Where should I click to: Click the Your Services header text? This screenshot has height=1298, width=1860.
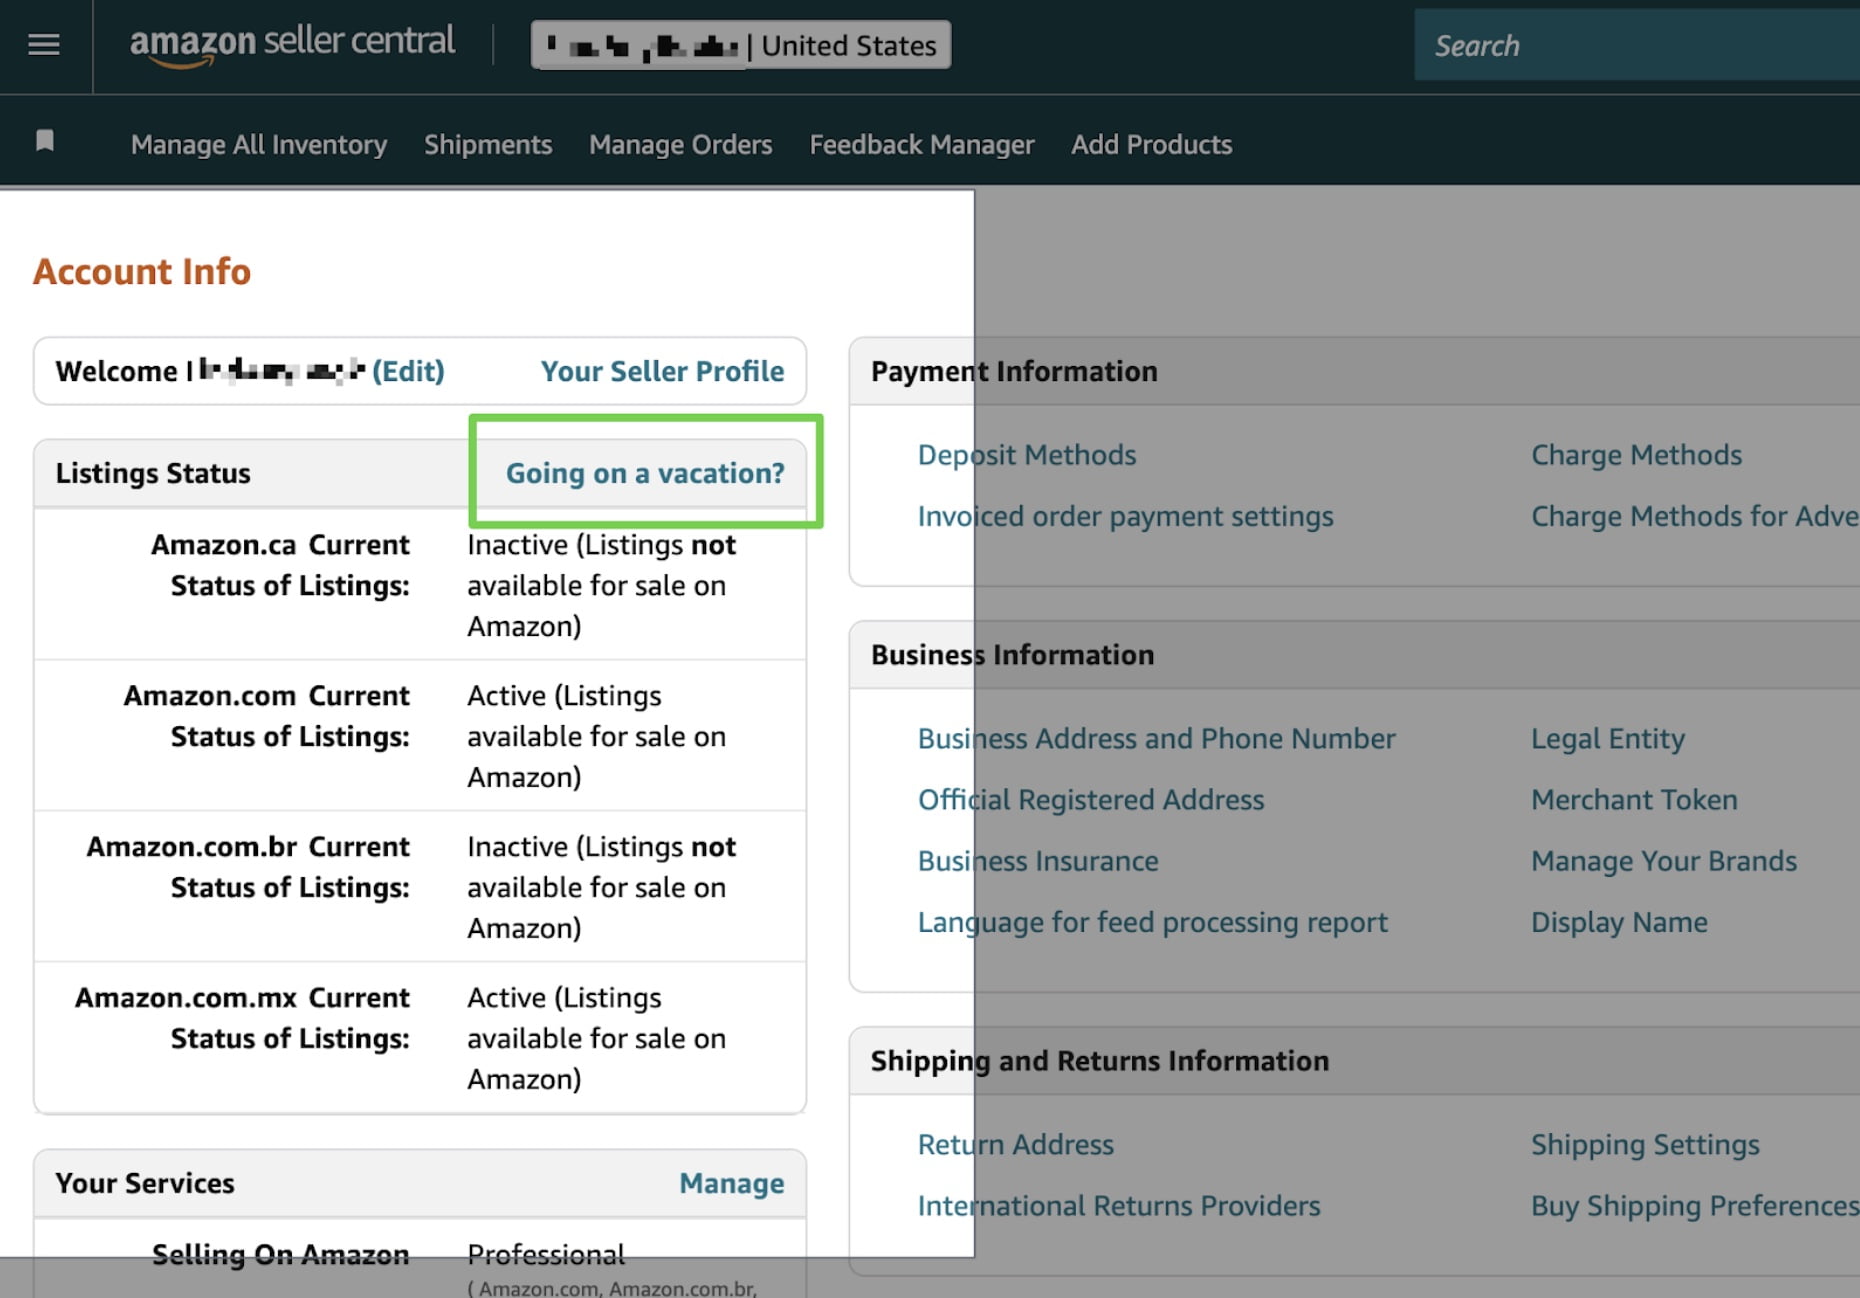click(145, 1183)
